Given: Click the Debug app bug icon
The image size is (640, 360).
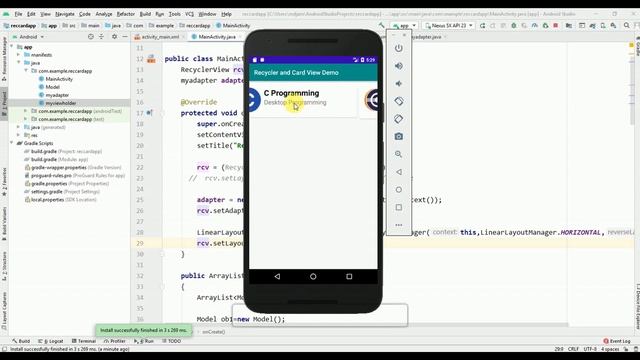Looking at the screenshot, I should pos(514,25).
